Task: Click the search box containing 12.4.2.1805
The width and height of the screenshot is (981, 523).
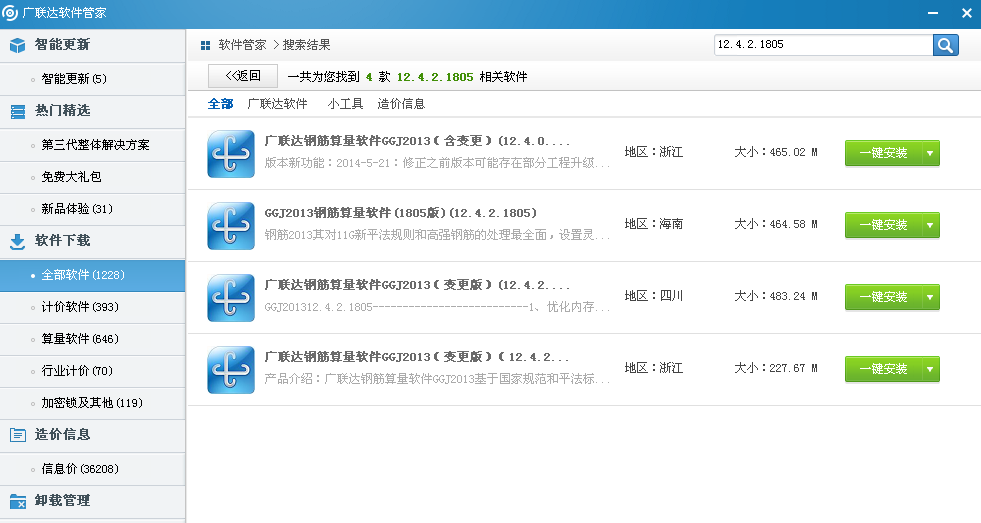Action: [823, 44]
